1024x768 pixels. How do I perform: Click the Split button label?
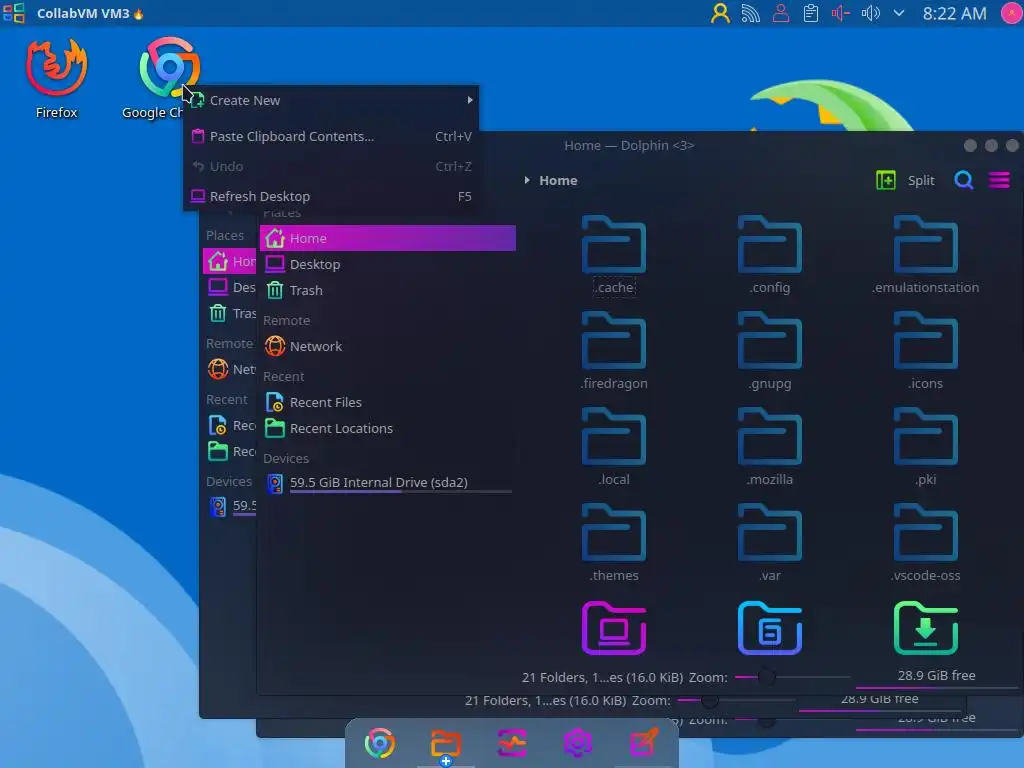[921, 180]
